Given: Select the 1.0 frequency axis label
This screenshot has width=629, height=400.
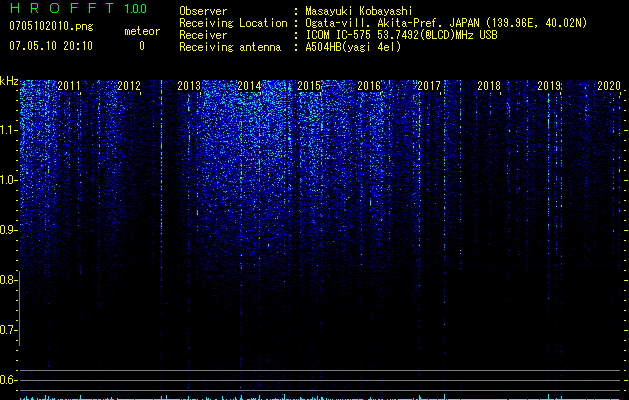Looking at the screenshot, I should 8,180.
